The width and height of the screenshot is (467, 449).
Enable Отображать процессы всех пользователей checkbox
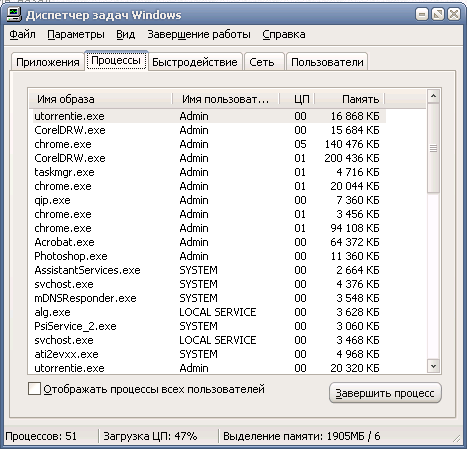click(x=34, y=389)
